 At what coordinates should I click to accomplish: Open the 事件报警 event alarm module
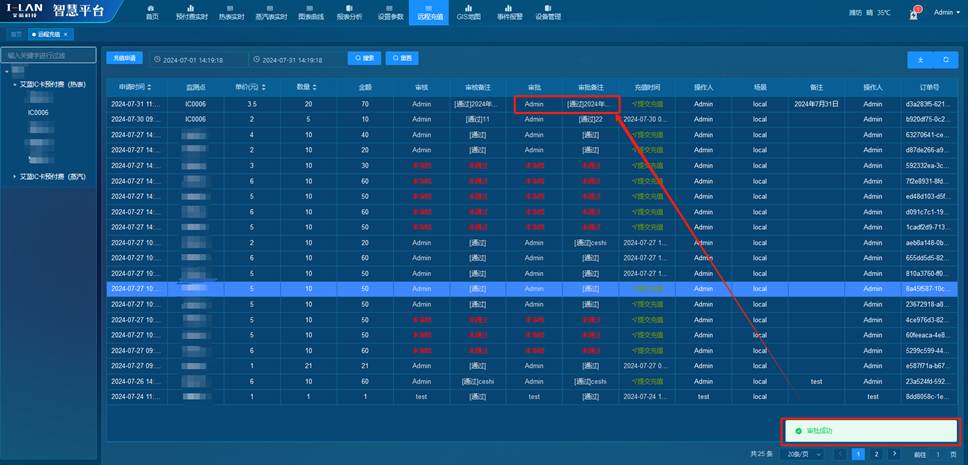[508, 13]
